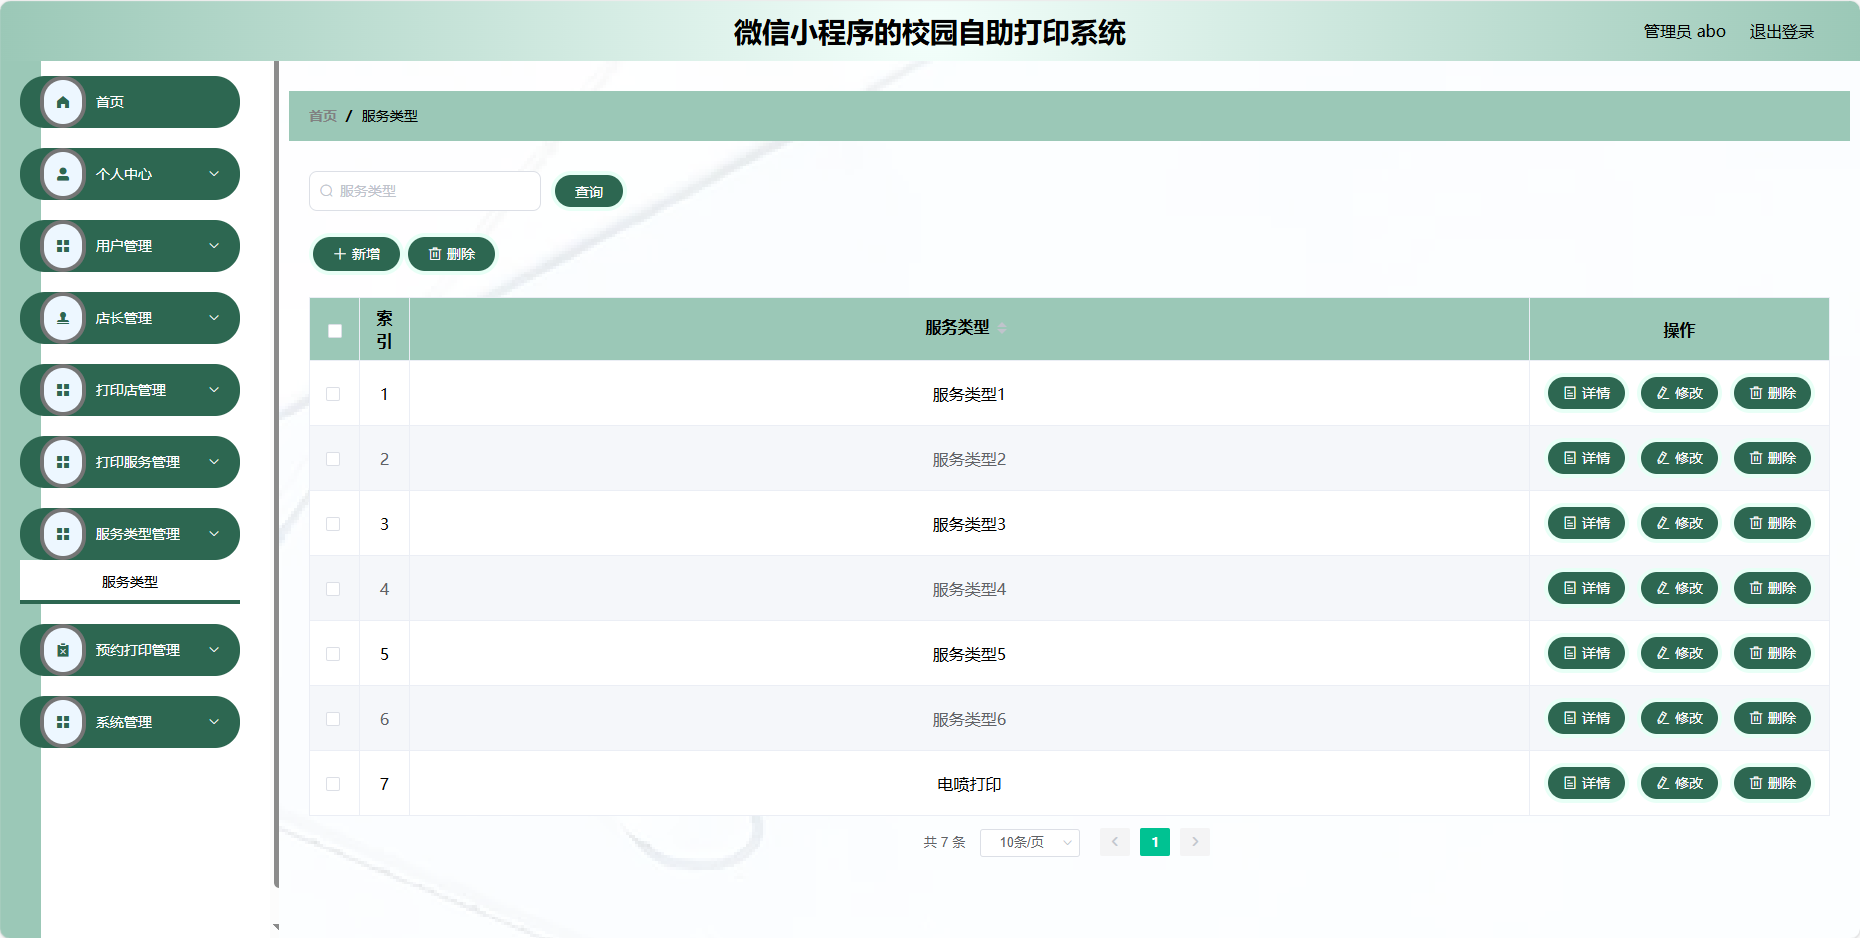
Task: Delete row 电喷打印
Action: (x=1772, y=783)
